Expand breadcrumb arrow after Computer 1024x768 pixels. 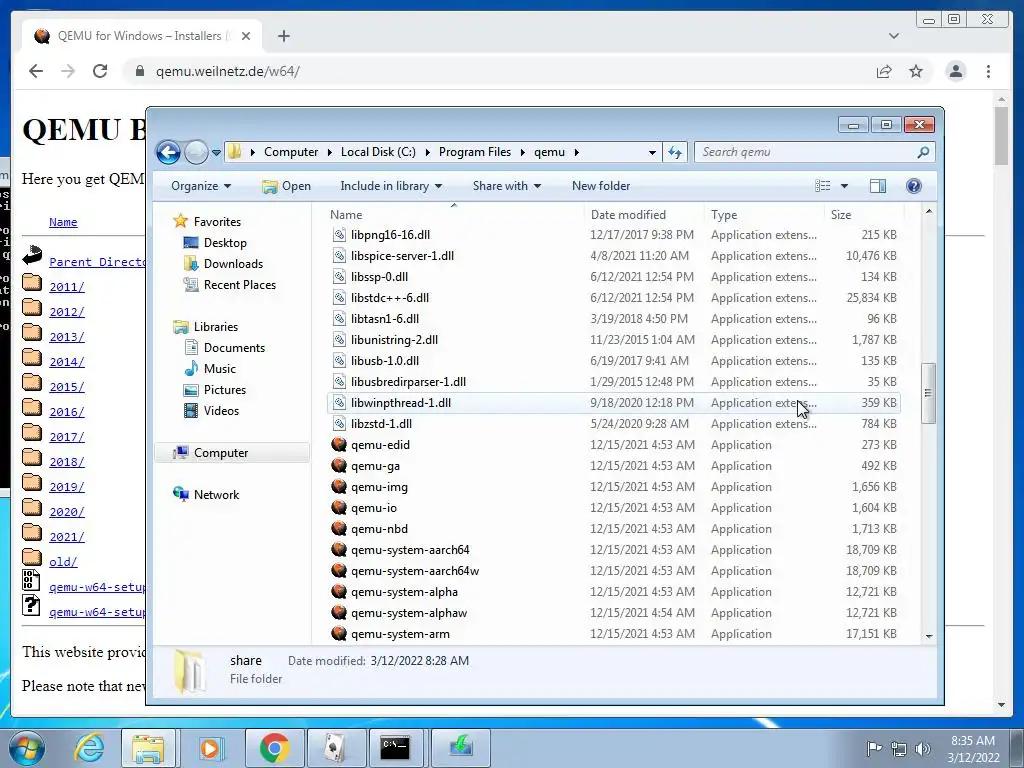click(x=329, y=152)
